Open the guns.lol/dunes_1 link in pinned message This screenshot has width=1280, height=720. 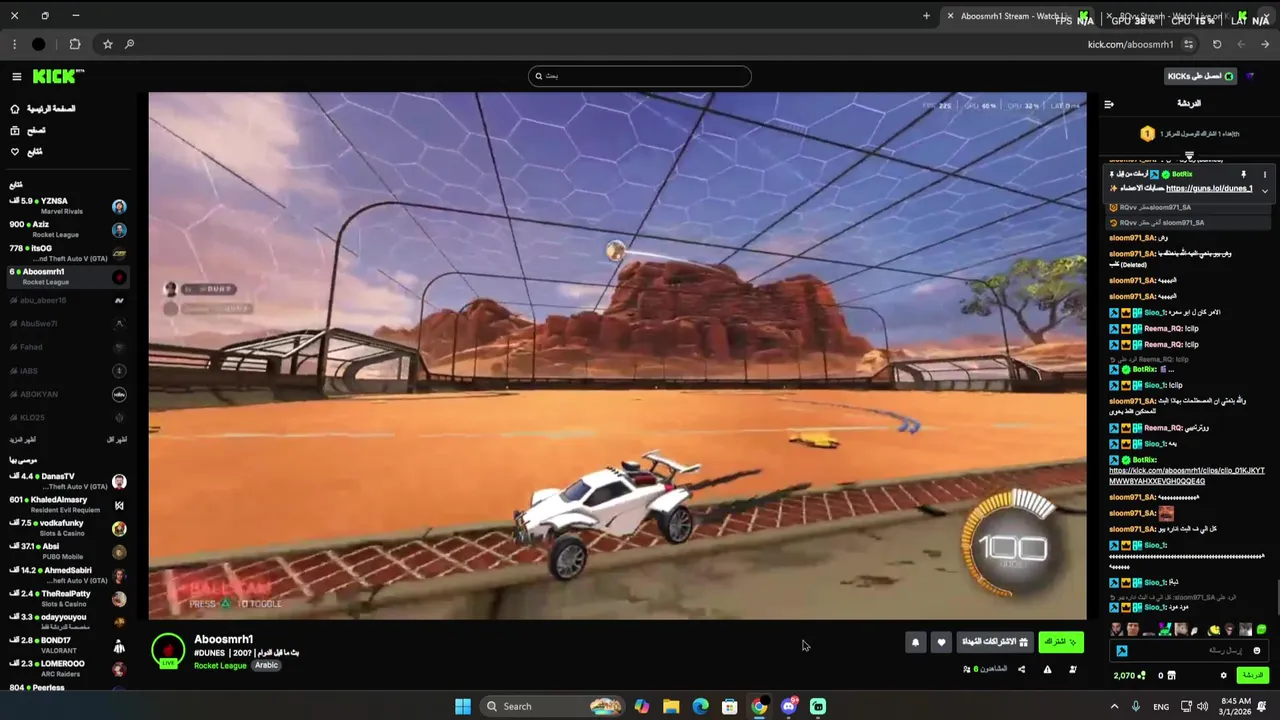tap(1209, 188)
